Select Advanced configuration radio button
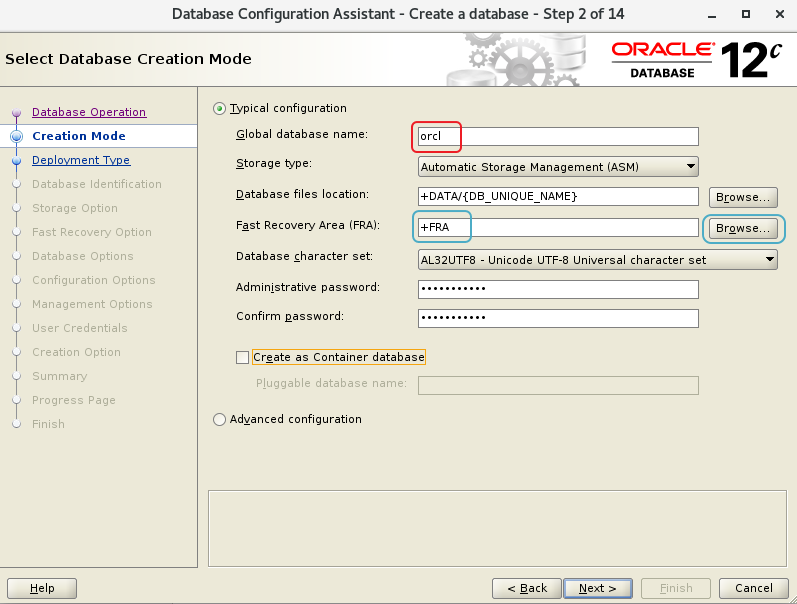797x604 pixels. pyautogui.click(x=220, y=419)
